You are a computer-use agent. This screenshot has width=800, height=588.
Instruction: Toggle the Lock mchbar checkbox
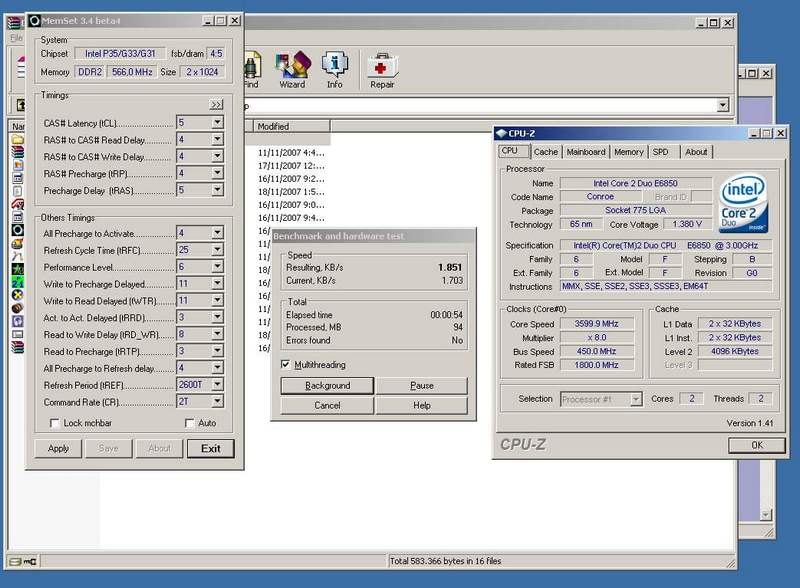[55, 423]
